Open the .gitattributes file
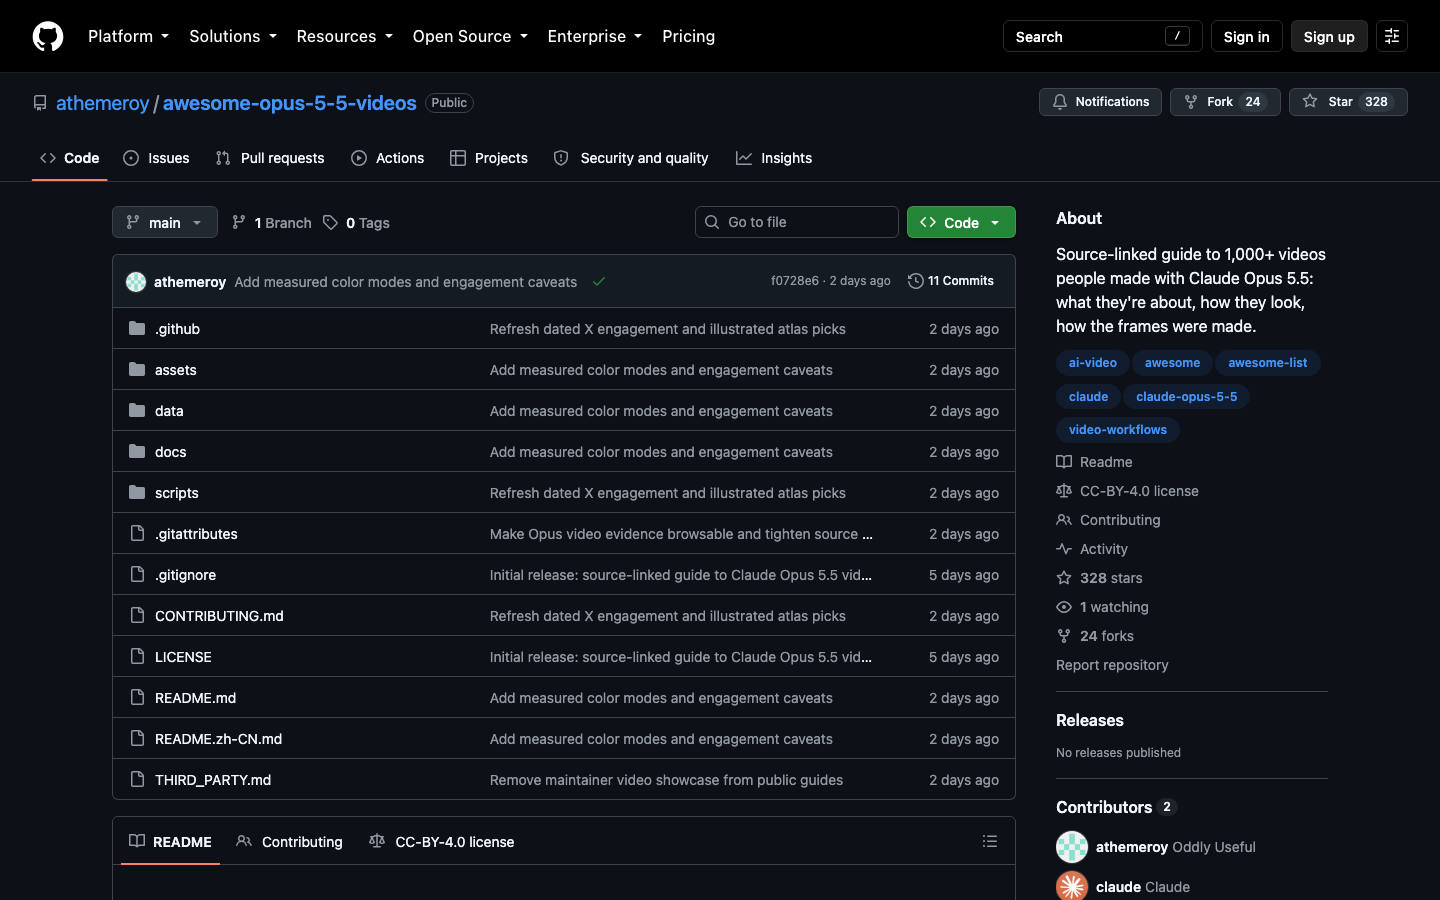This screenshot has height=900, width=1440. click(x=196, y=534)
